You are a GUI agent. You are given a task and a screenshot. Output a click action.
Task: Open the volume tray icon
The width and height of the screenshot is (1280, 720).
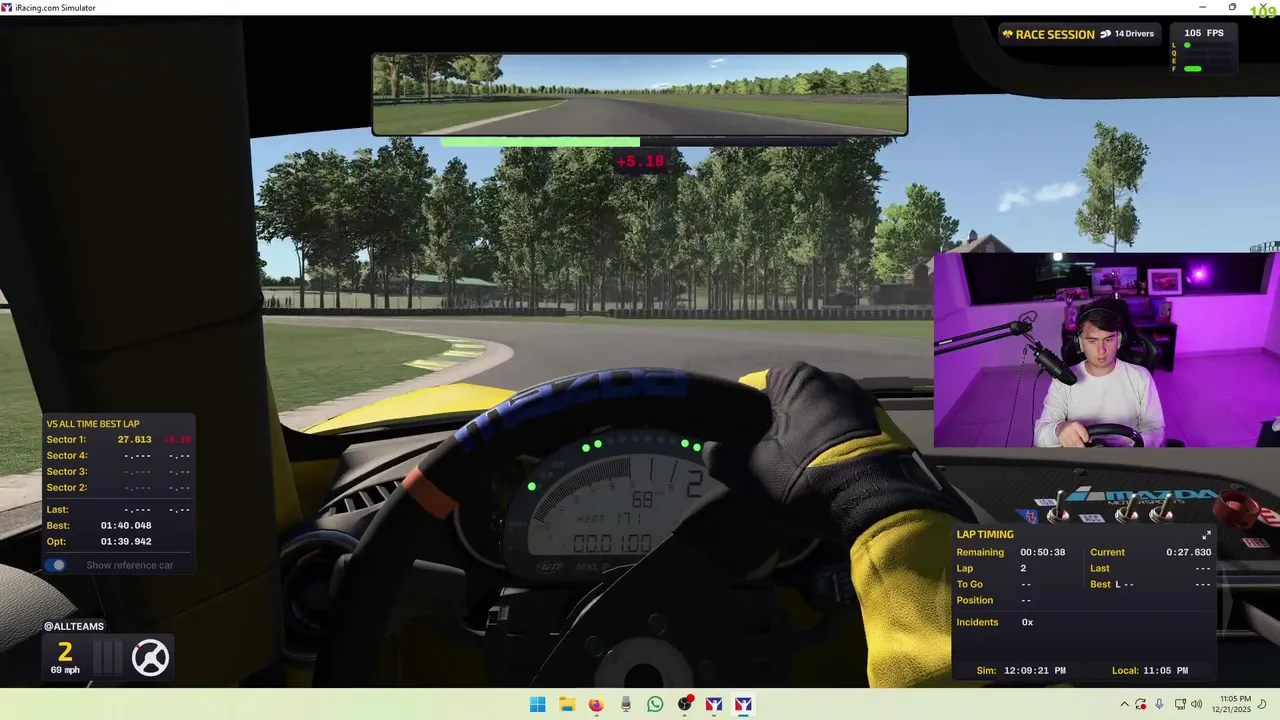click(1196, 704)
